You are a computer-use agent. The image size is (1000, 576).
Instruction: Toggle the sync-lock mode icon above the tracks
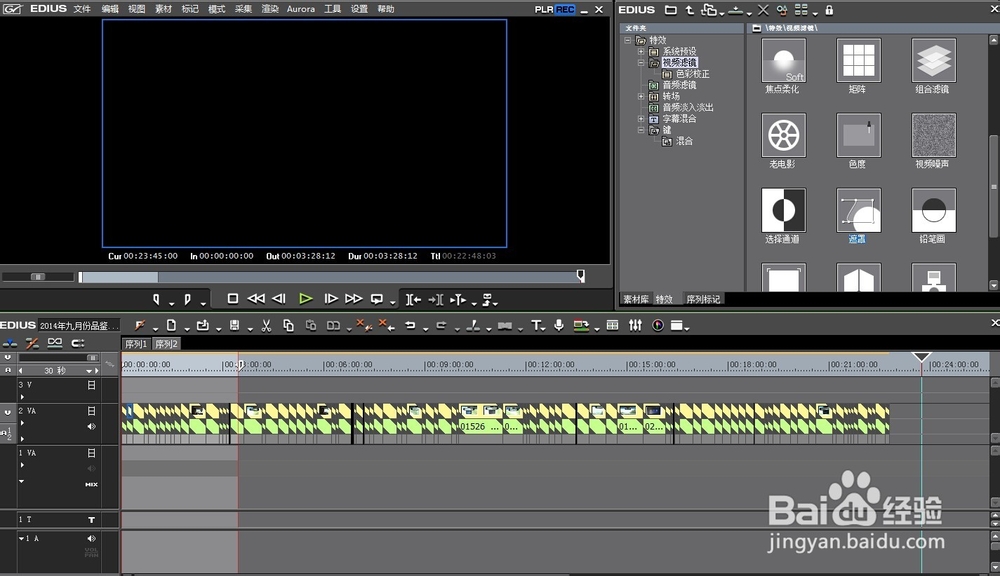click(55, 343)
